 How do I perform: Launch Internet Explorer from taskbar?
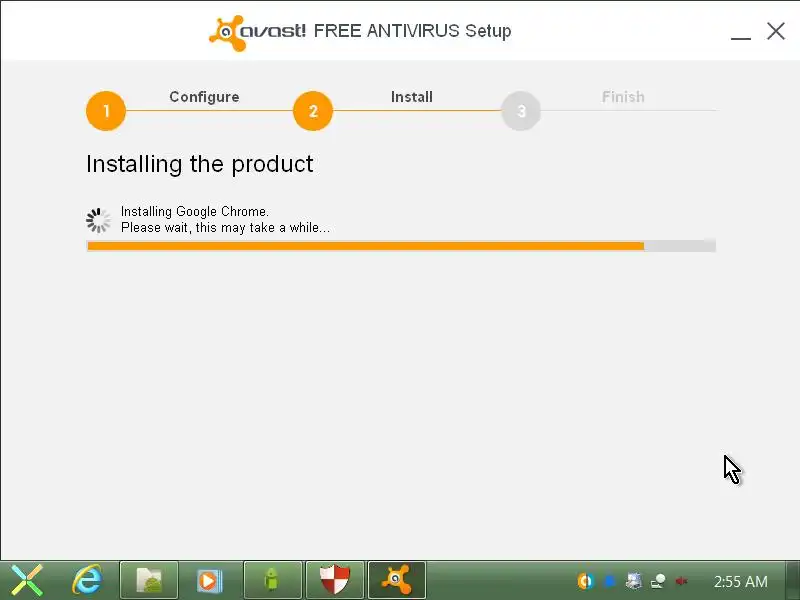click(88, 581)
